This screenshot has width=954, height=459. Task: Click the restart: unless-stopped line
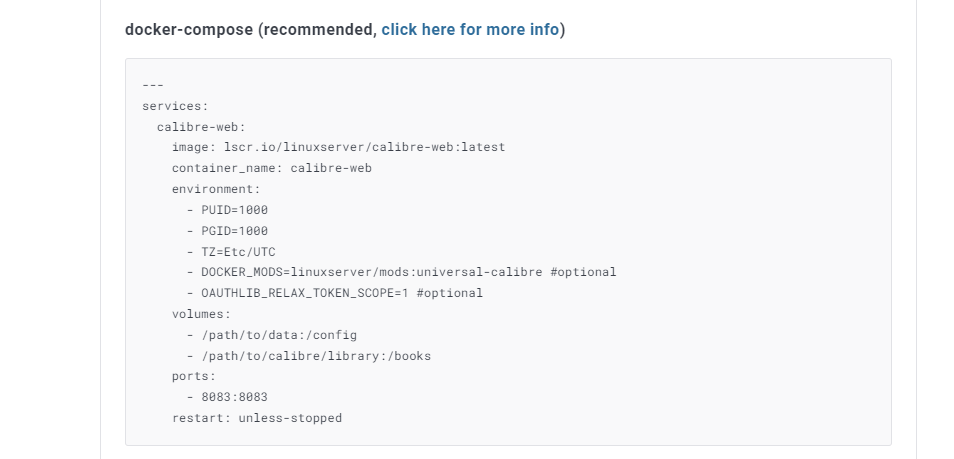coord(256,418)
